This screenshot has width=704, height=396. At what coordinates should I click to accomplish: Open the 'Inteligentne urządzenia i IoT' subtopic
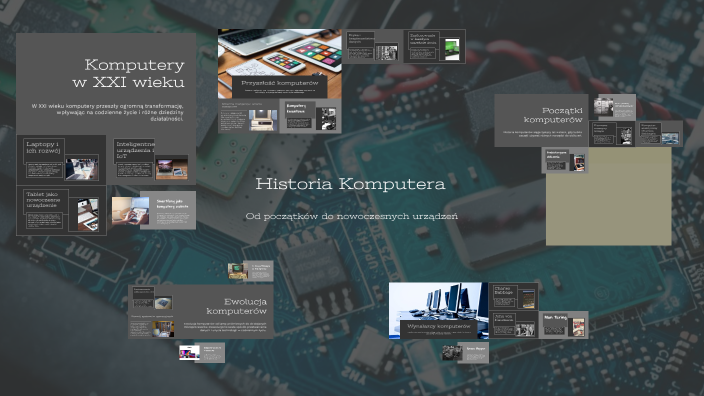tap(151, 159)
